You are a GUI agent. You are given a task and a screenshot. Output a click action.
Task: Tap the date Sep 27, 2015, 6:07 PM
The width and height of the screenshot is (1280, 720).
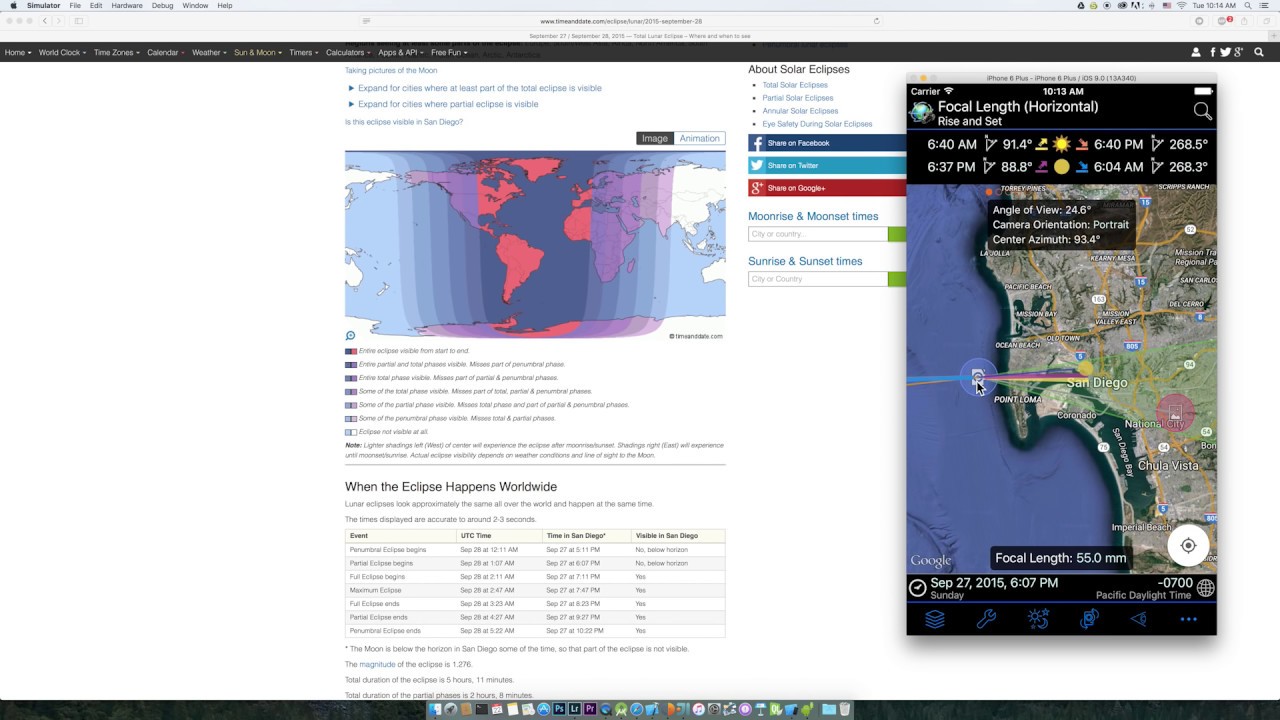pos(994,583)
